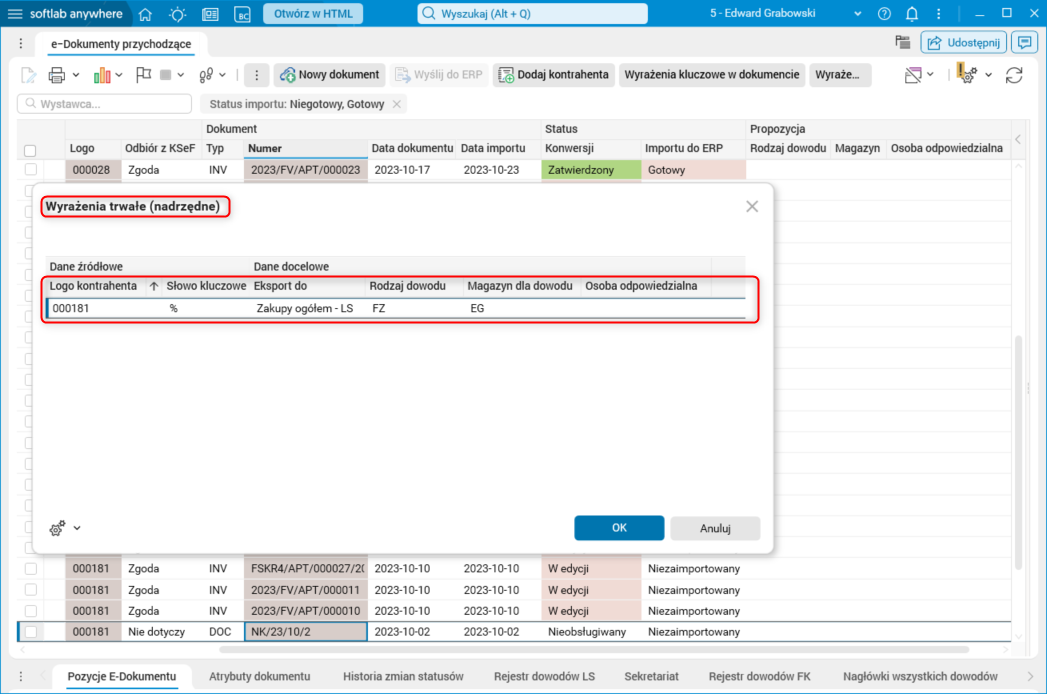Remove the Status importu filter chip
The image size is (1047, 694).
coord(397,104)
